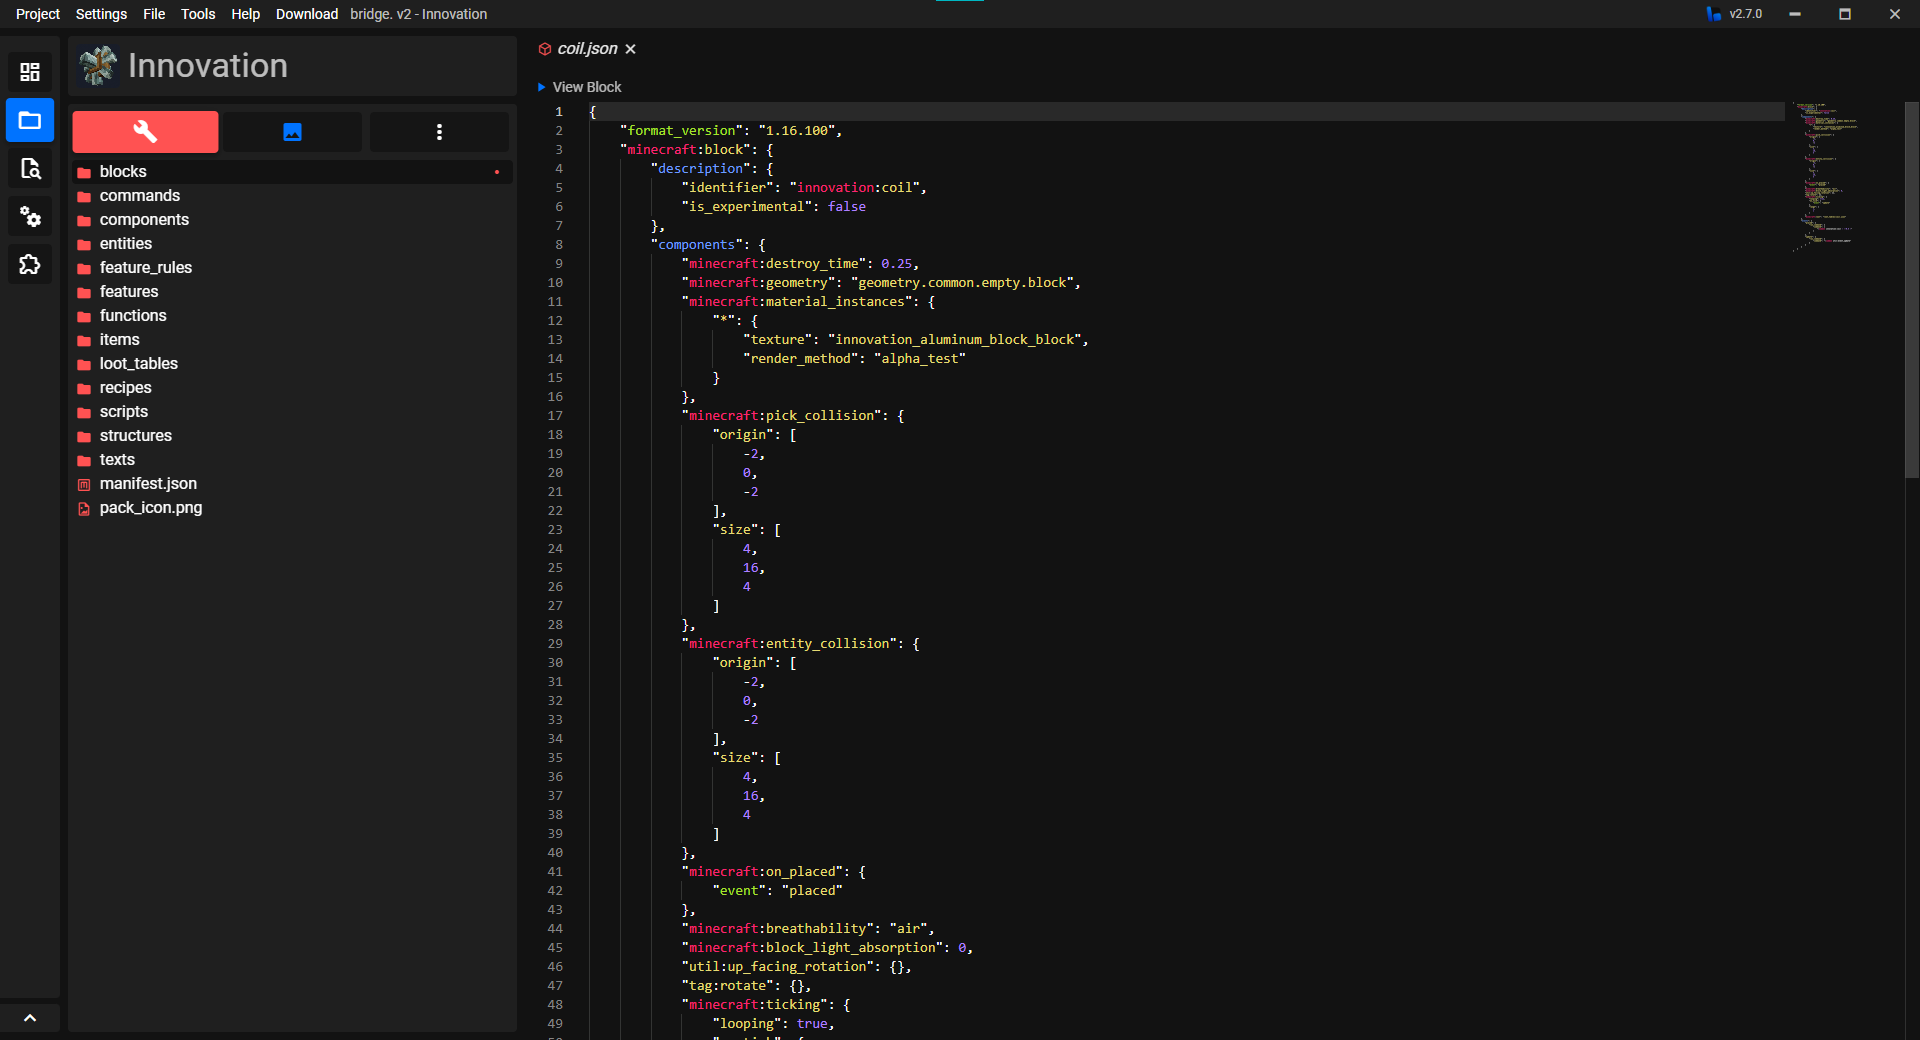The height and width of the screenshot is (1040, 1920).
Task: Click line number 41 in the gutter
Action: (x=555, y=872)
